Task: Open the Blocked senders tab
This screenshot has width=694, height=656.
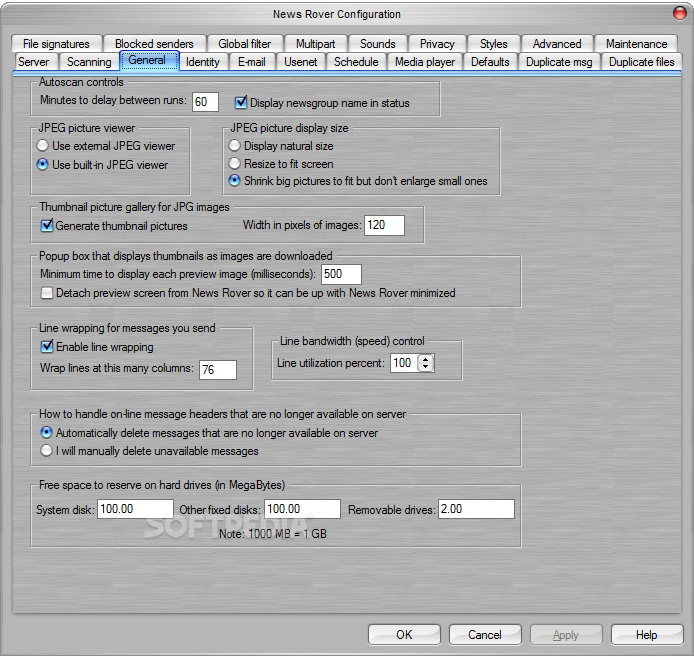Action: 154,44
